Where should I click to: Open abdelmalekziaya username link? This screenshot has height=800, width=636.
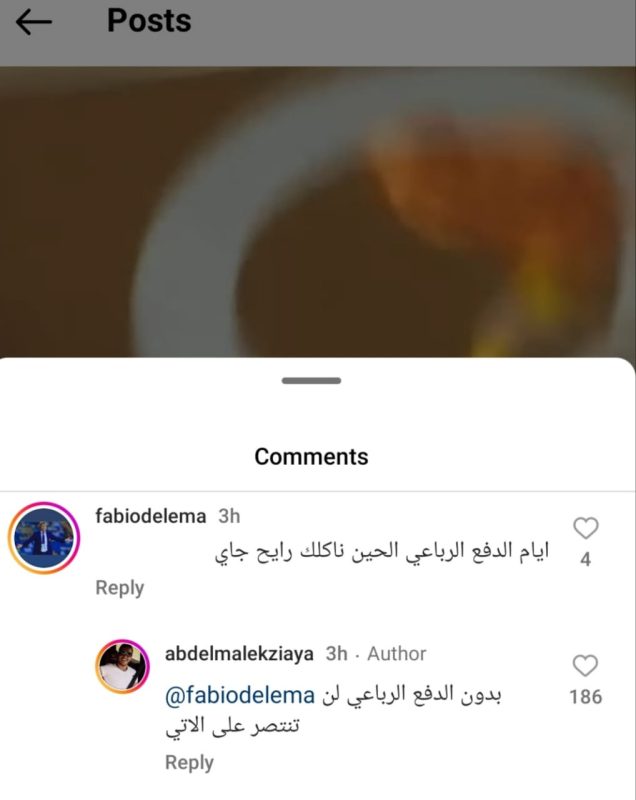click(239, 654)
